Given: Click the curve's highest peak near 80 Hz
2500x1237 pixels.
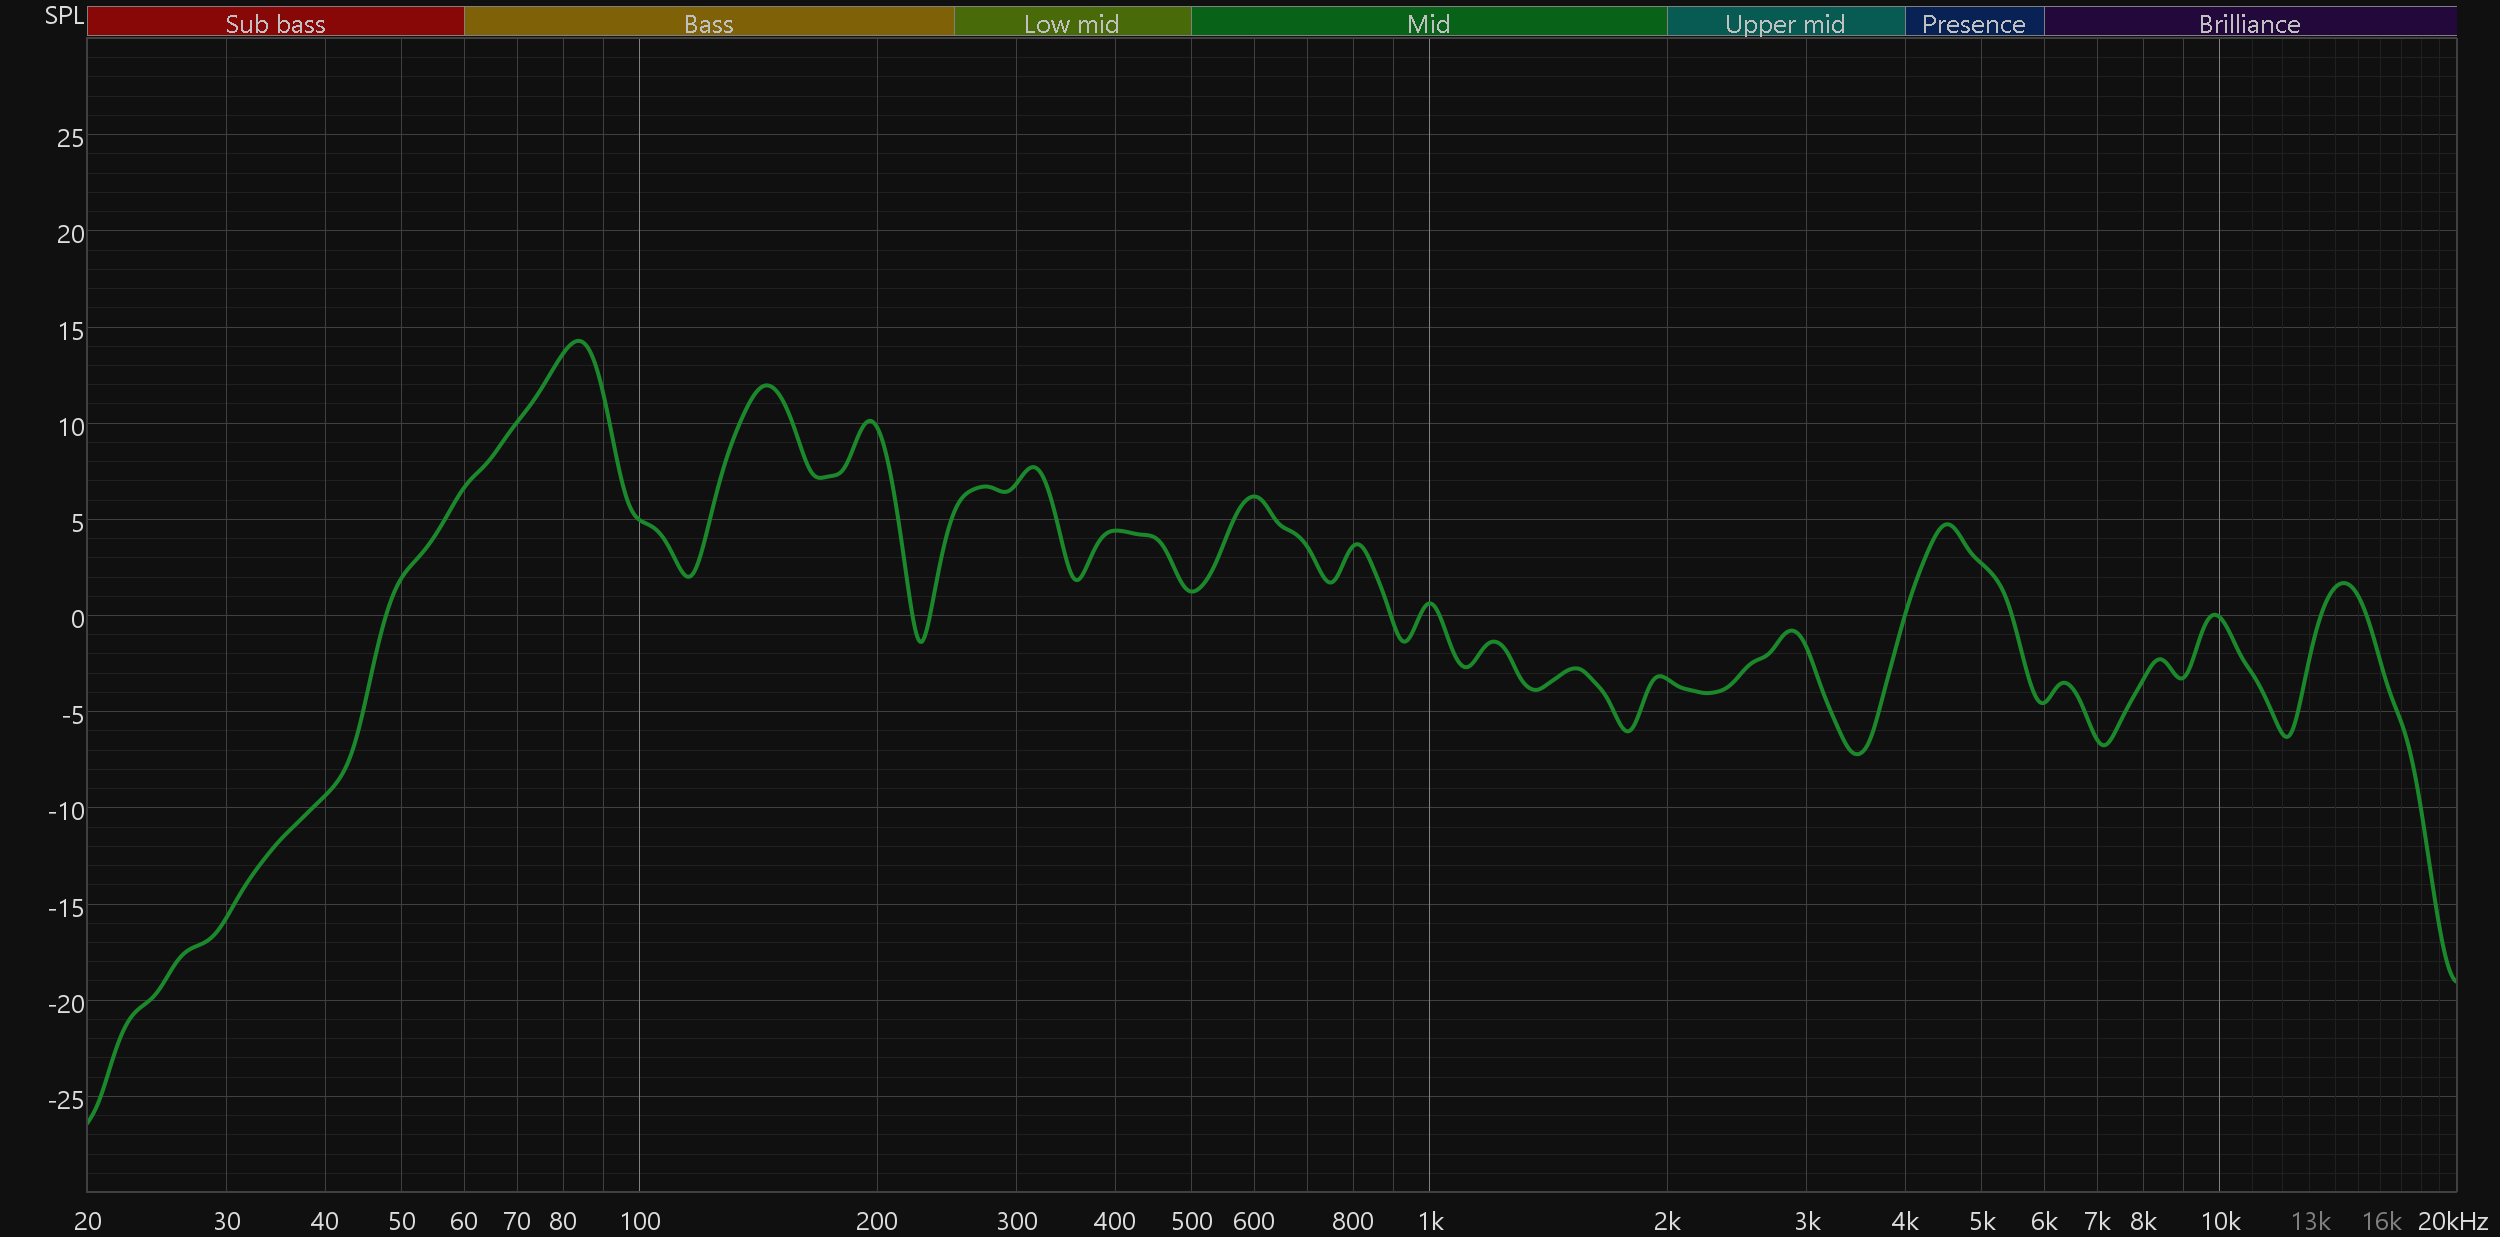Looking at the screenshot, I should click(579, 341).
